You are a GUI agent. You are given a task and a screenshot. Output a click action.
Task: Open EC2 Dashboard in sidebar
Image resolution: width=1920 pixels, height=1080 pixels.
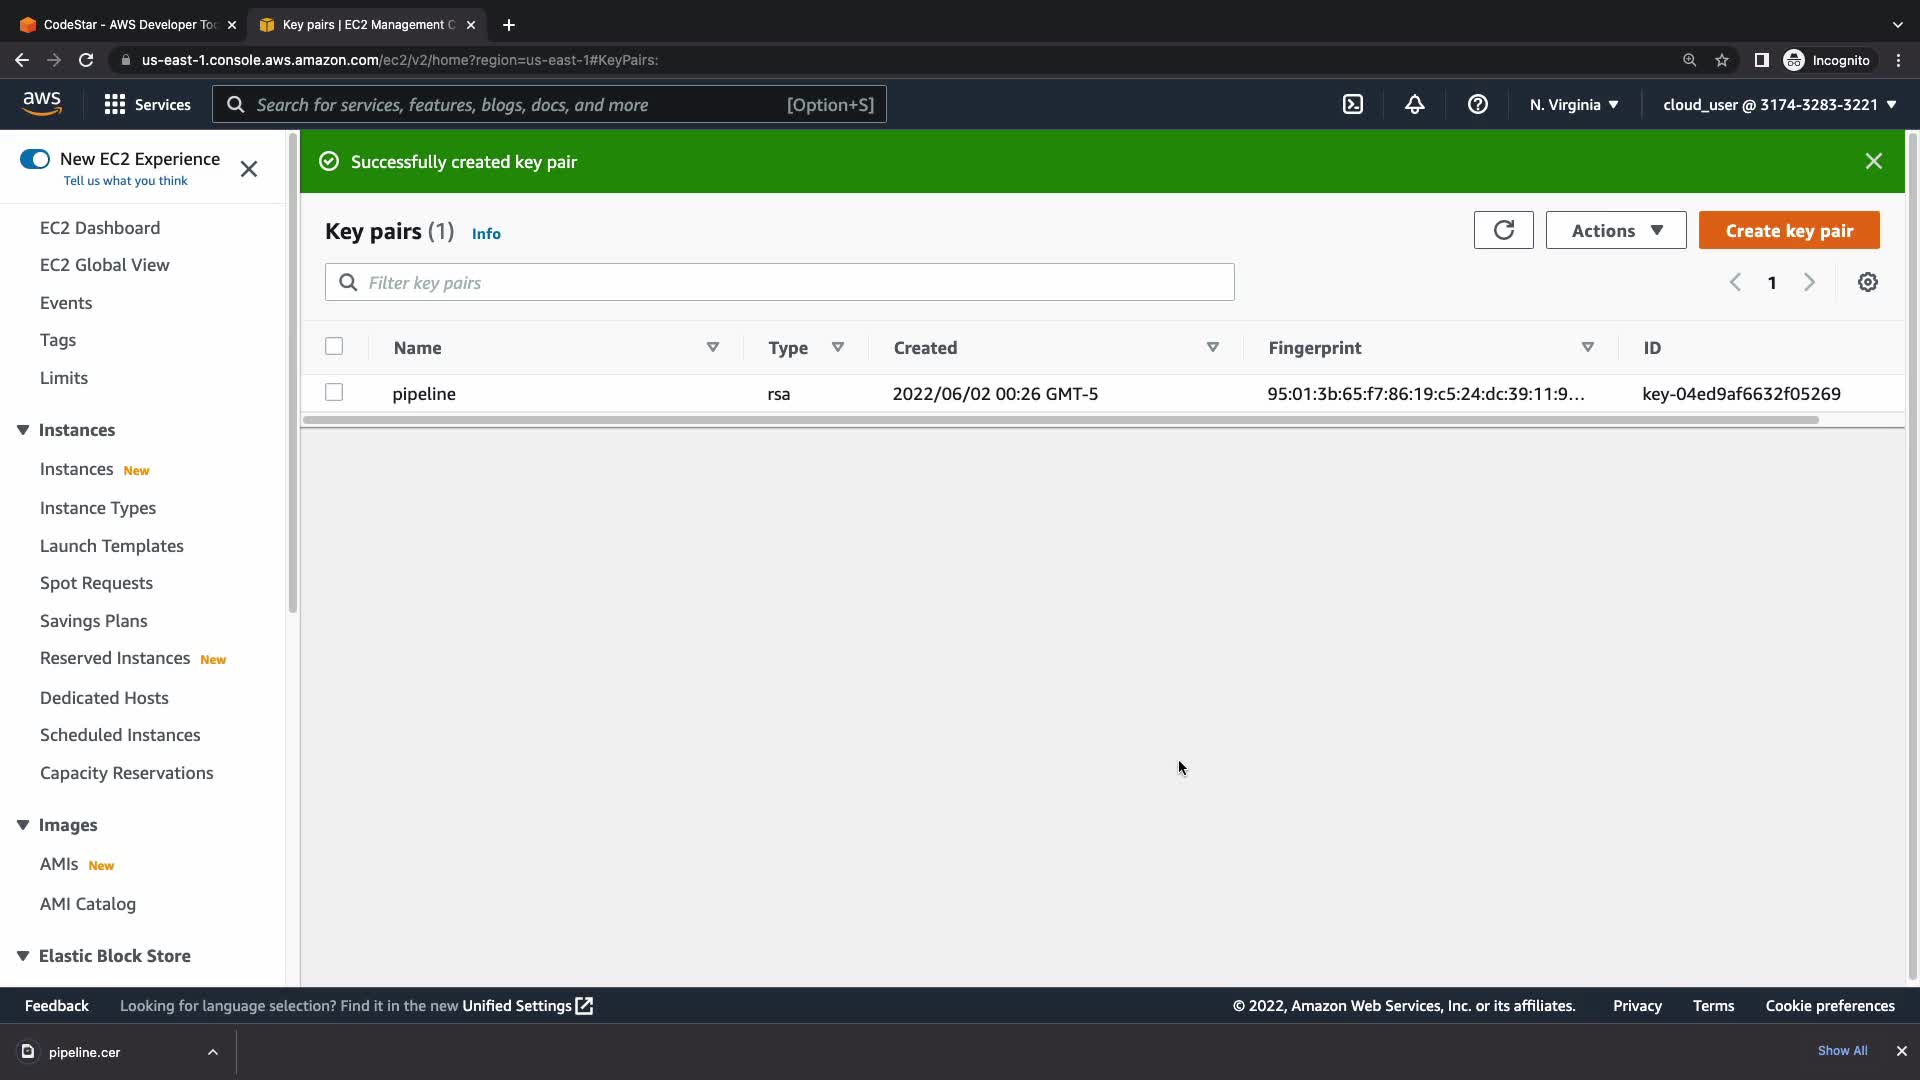click(x=100, y=228)
